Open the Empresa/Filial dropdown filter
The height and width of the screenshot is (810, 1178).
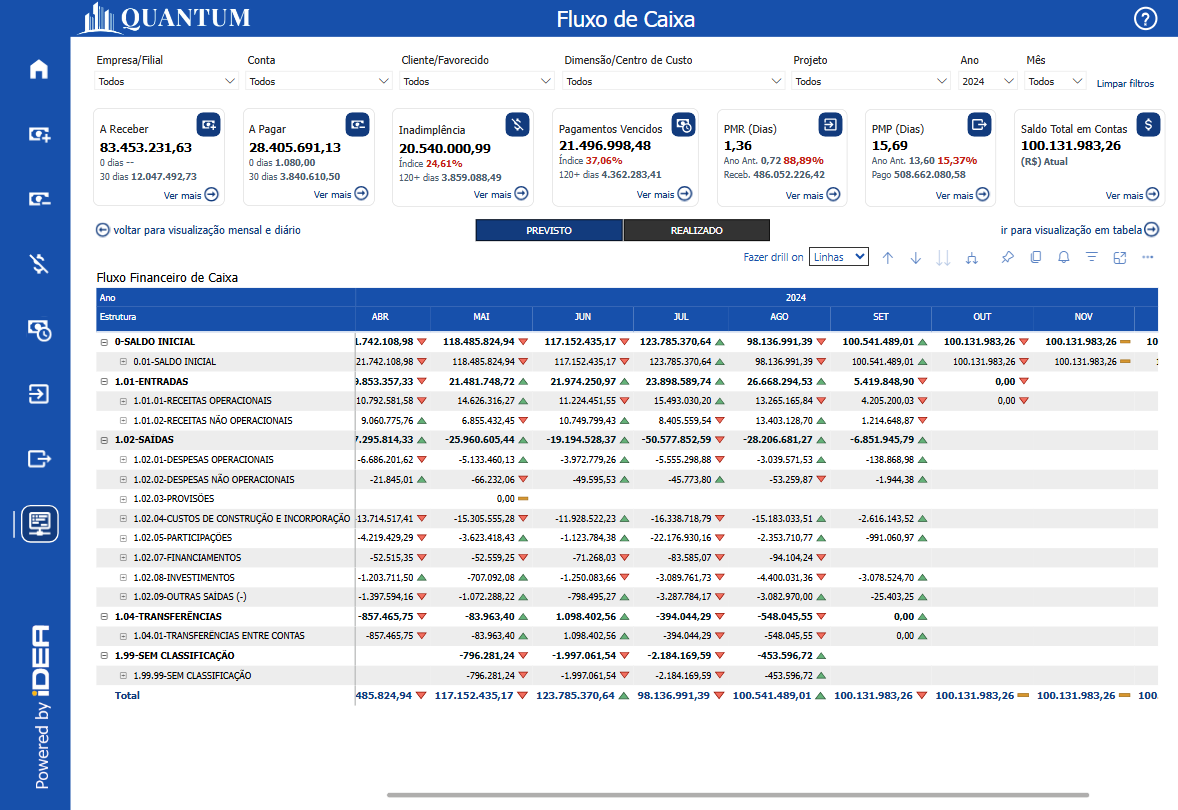167,82
